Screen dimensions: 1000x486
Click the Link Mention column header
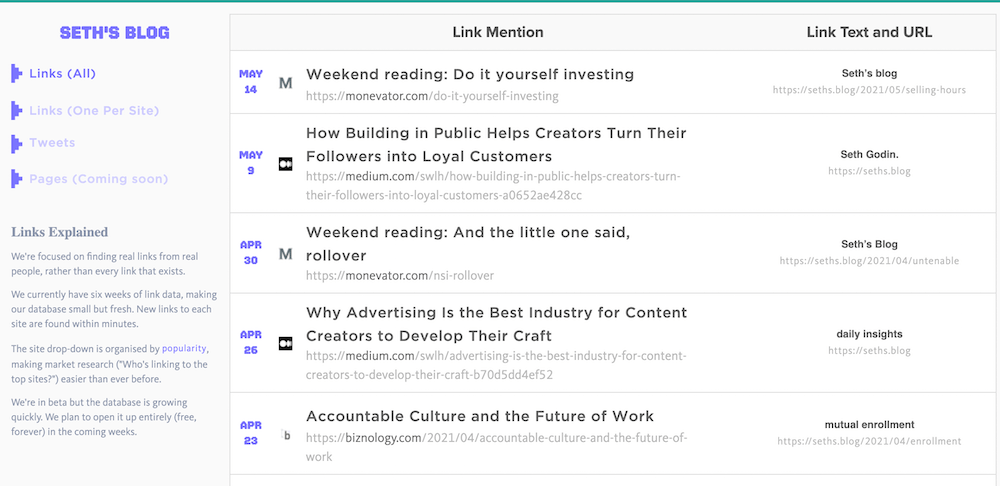[498, 33]
